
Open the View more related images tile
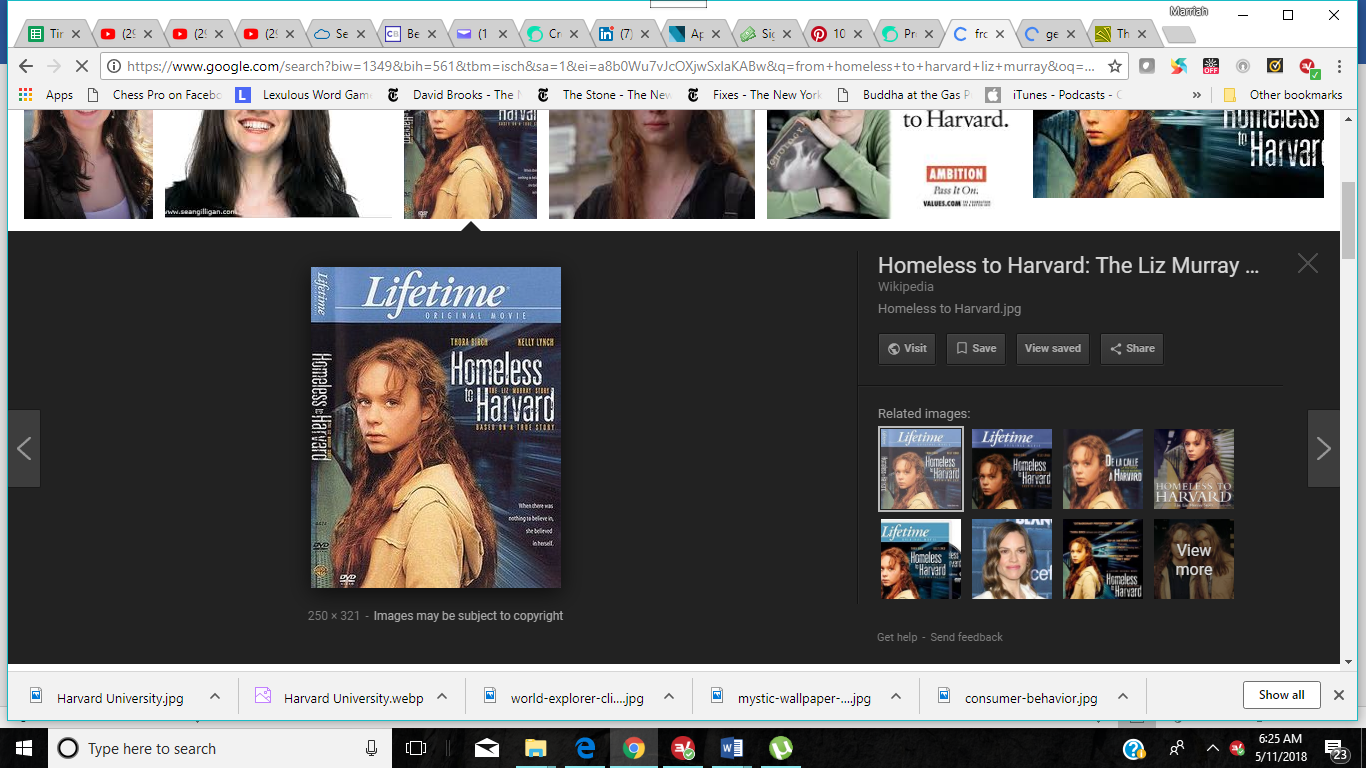tap(1194, 559)
